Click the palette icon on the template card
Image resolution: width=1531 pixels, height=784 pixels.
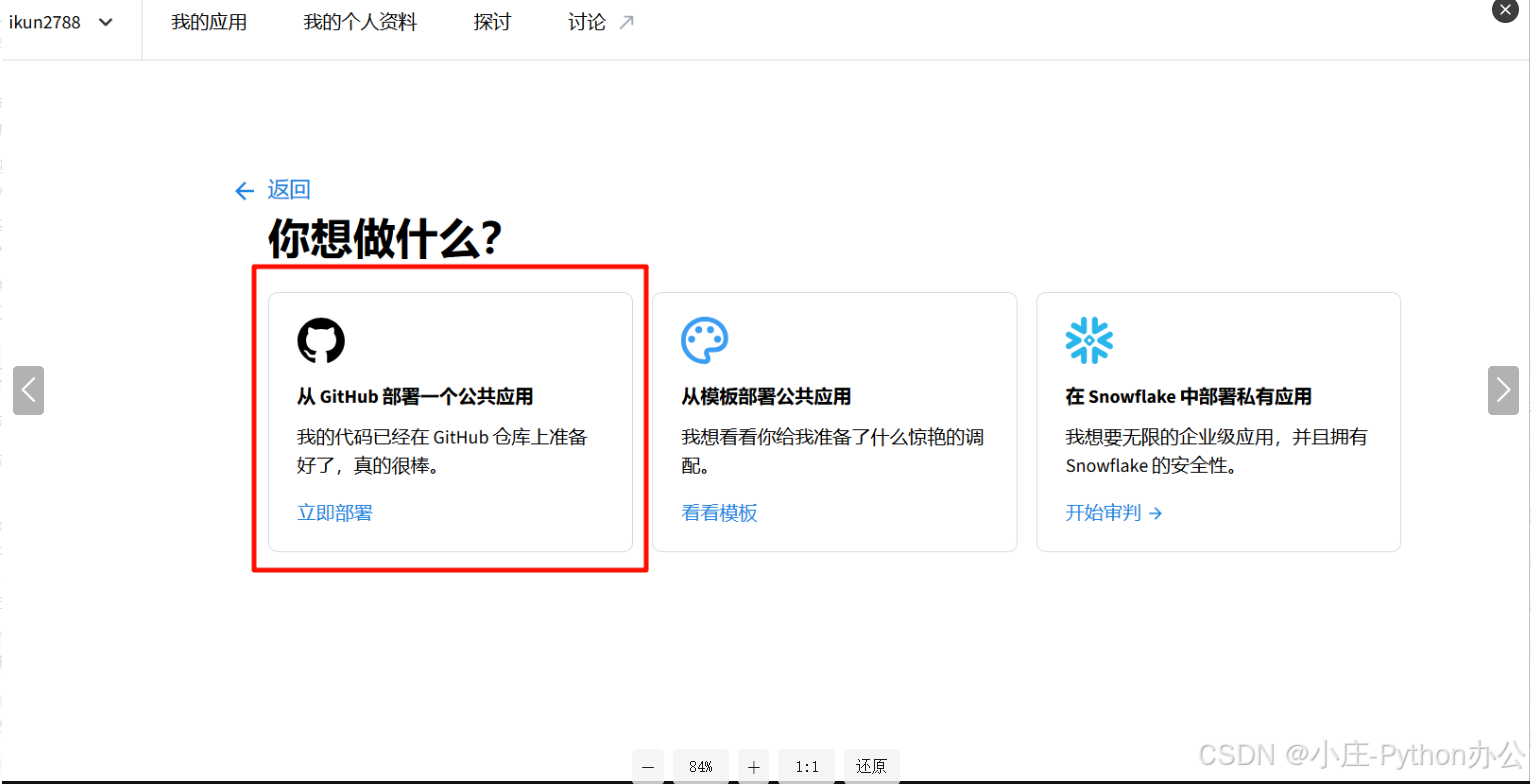tap(706, 339)
